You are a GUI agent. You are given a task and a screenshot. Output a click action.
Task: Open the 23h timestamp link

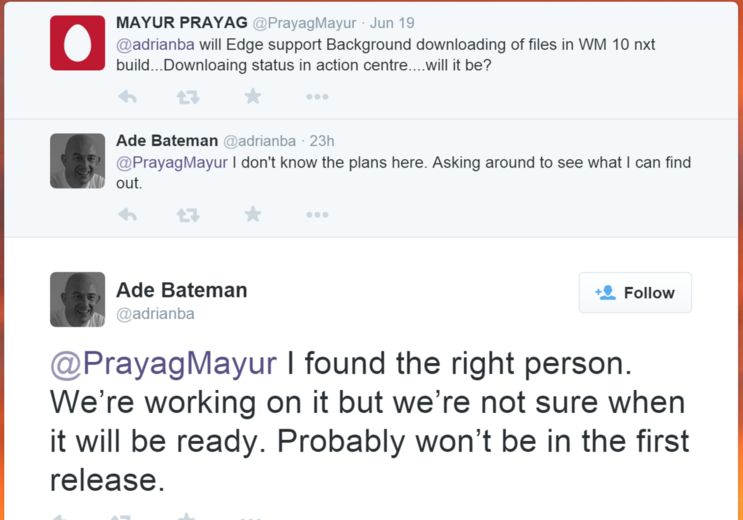322,141
